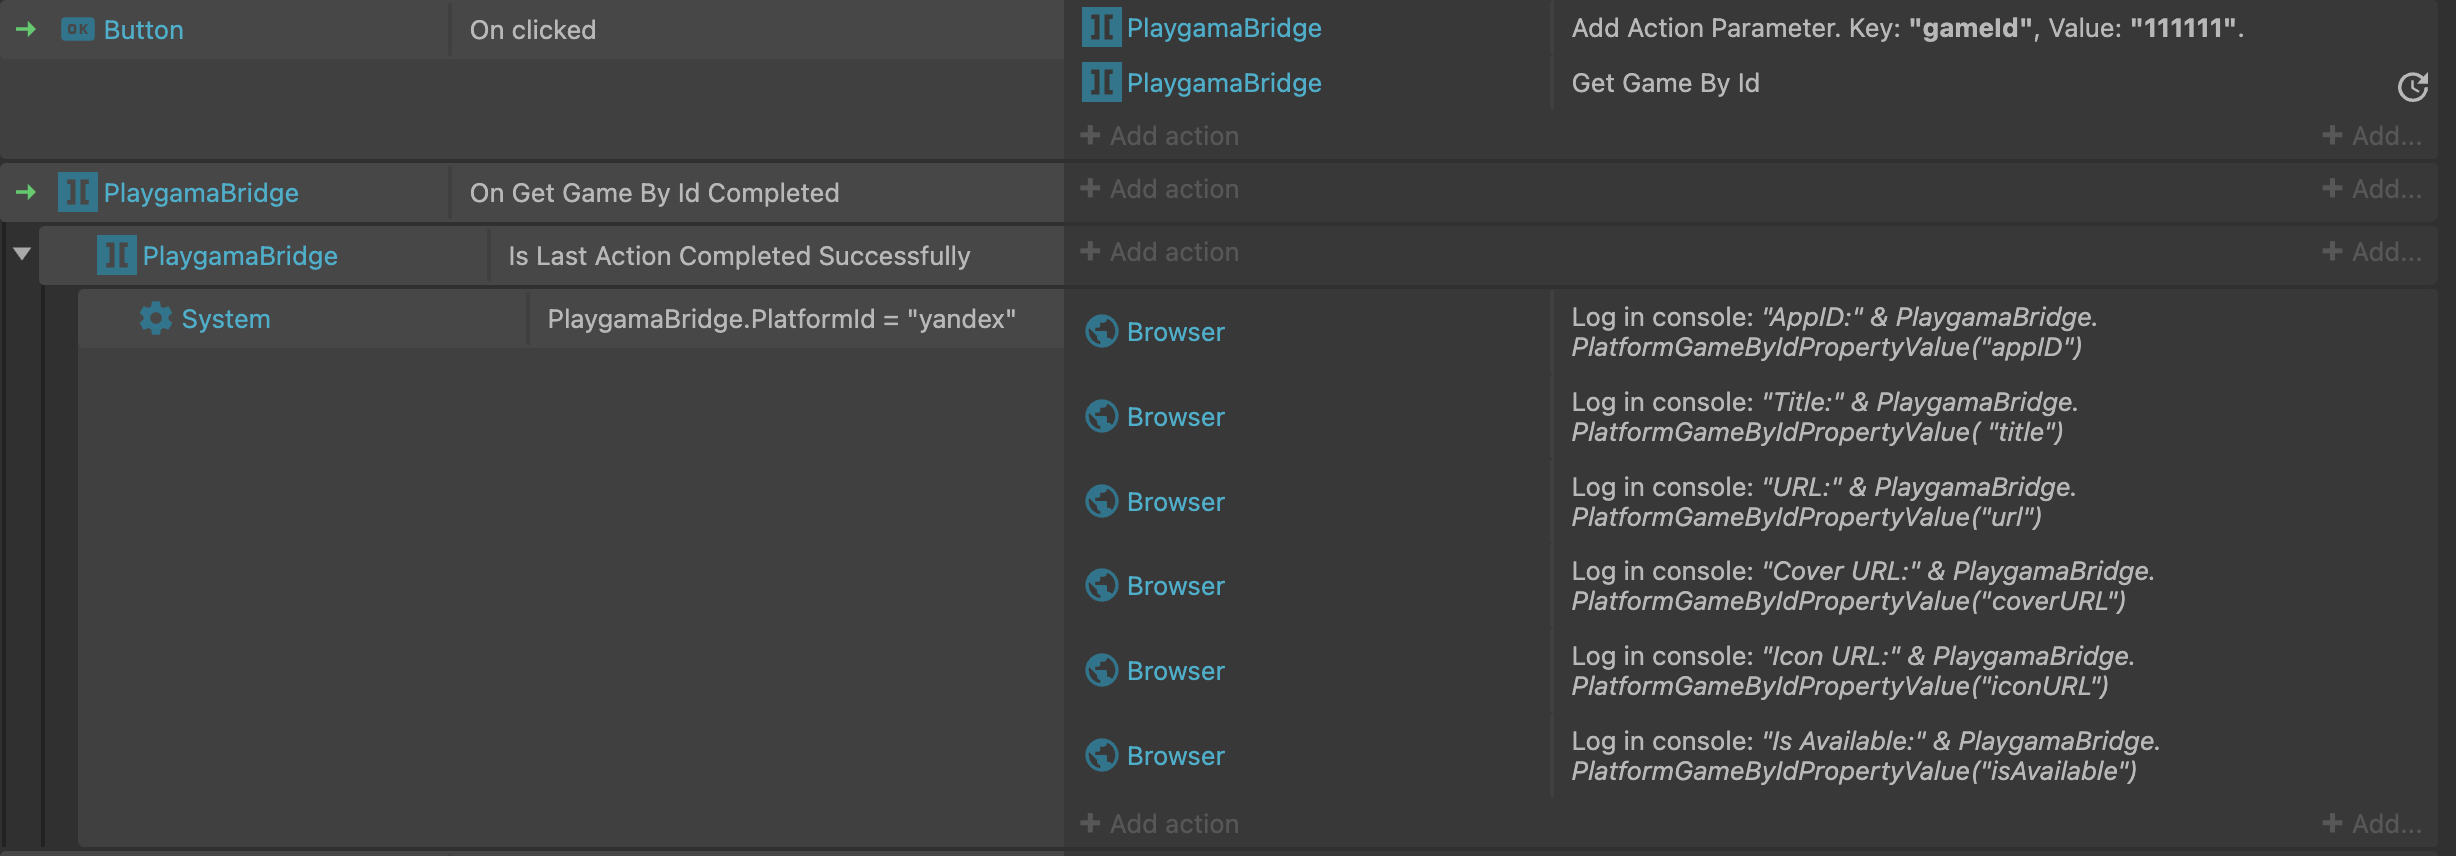Click Browser globe icon for Title log

[1101, 417]
